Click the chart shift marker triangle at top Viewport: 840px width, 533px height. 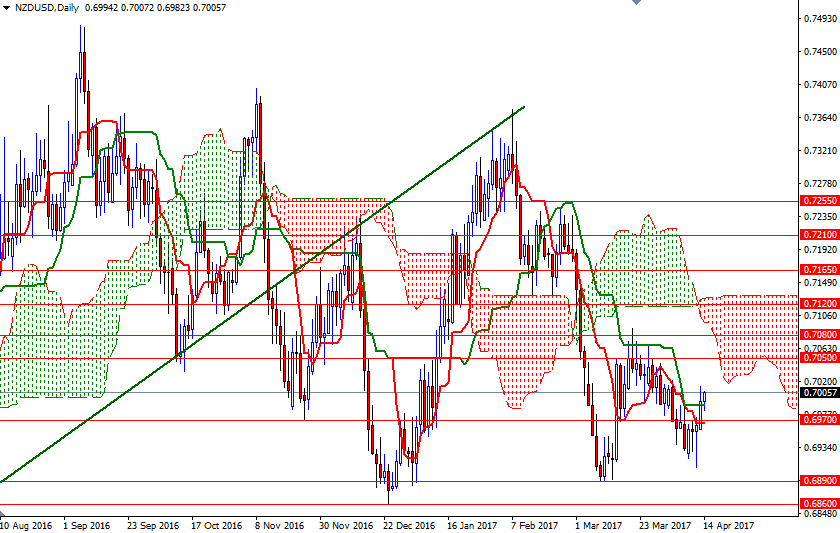(x=636, y=2)
